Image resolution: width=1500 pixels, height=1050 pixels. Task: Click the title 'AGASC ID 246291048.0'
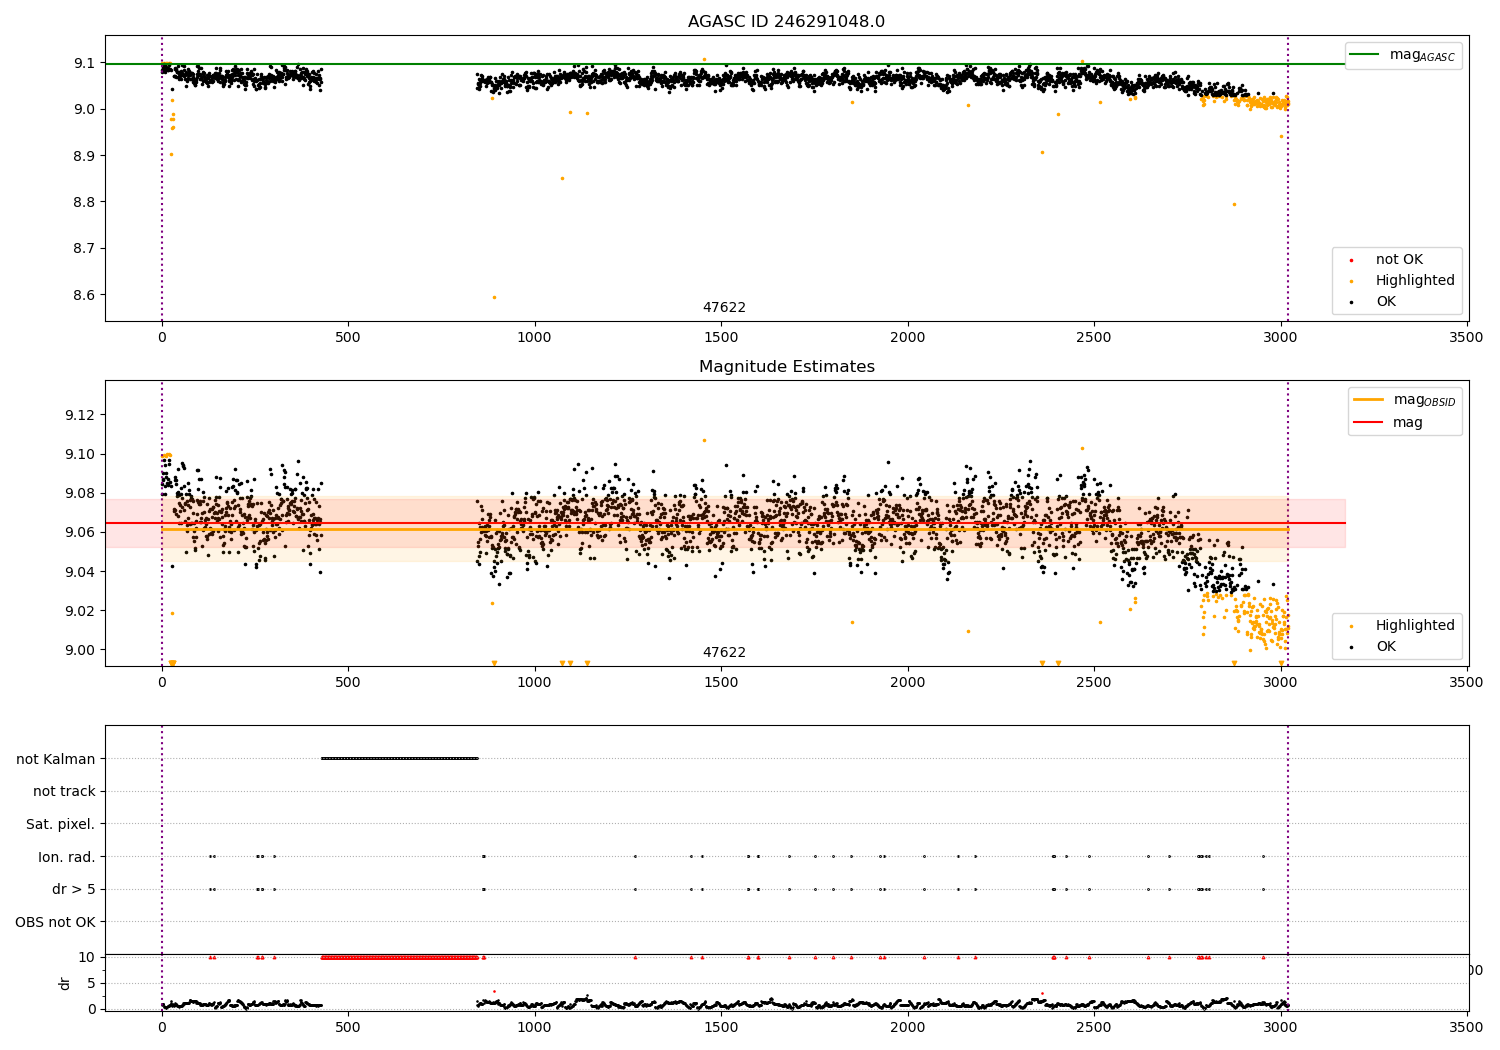(786, 22)
